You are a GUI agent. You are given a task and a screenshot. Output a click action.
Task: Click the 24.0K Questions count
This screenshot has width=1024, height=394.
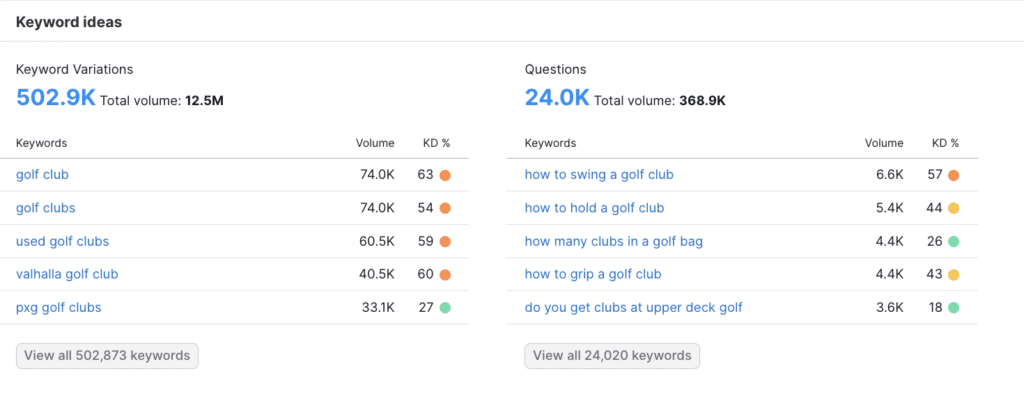[557, 97]
